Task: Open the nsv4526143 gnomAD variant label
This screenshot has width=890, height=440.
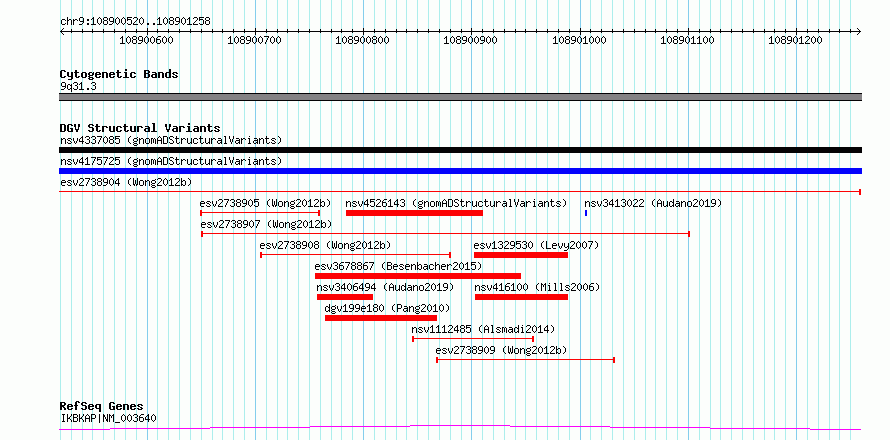Action: coord(456,203)
